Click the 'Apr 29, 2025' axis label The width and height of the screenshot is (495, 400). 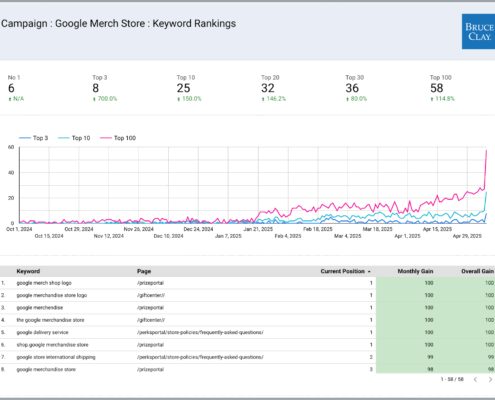tap(467, 236)
